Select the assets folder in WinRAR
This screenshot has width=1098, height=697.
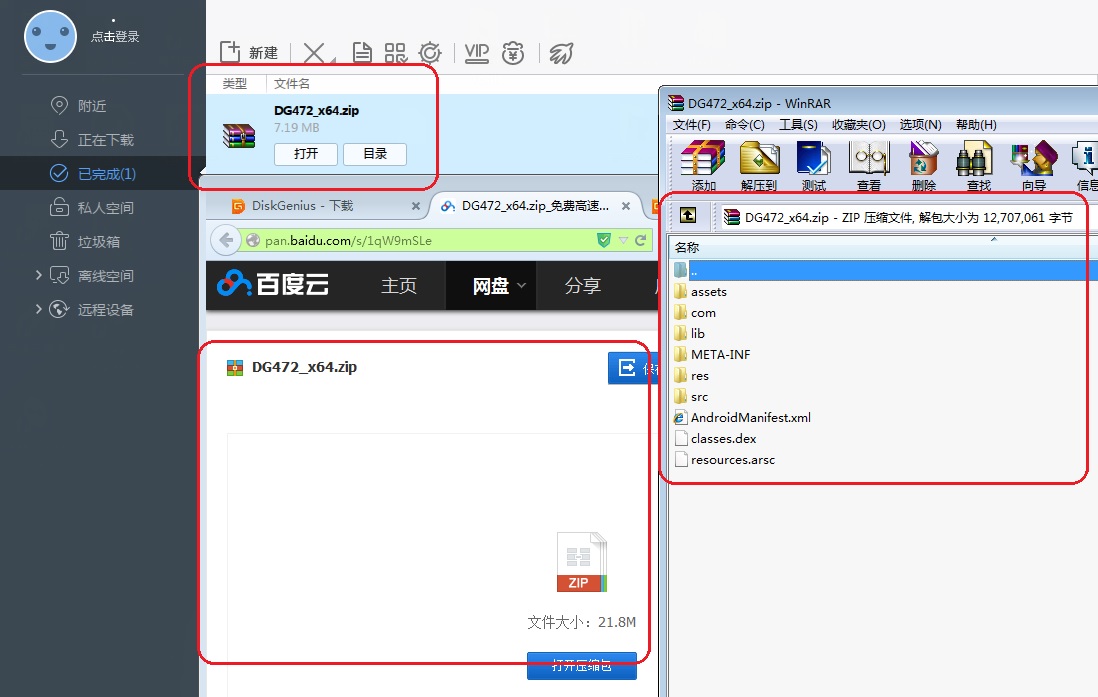(700, 291)
